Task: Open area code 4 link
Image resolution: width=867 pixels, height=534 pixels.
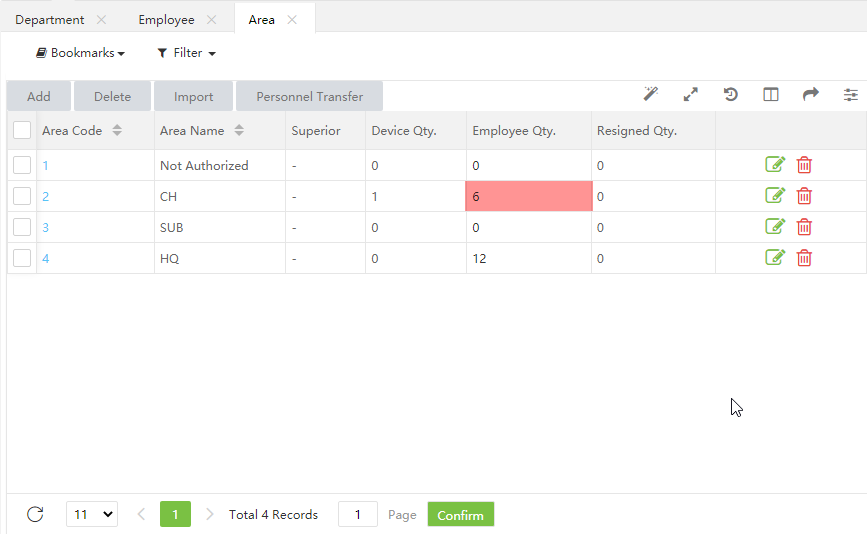Action: coord(45,258)
